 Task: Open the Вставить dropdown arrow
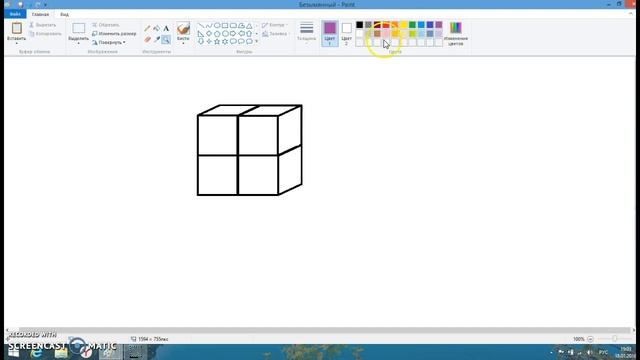pyautogui.click(x=17, y=43)
